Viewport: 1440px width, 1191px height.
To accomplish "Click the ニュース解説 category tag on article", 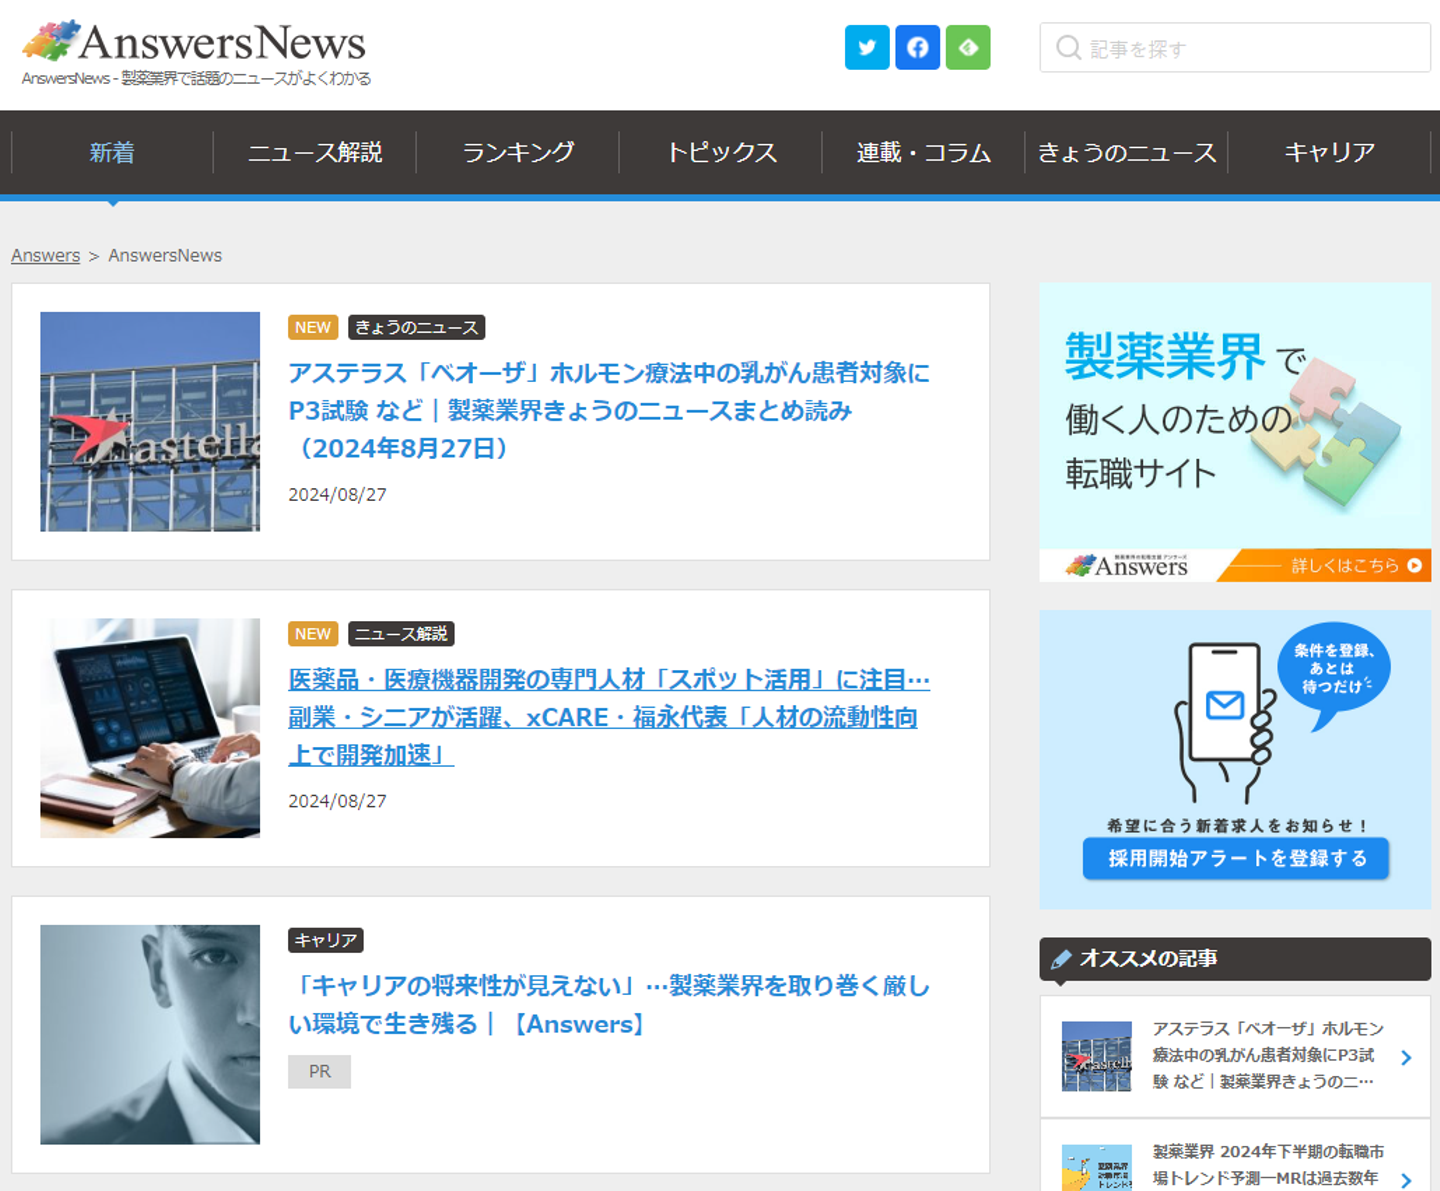I will click(402, 634).
